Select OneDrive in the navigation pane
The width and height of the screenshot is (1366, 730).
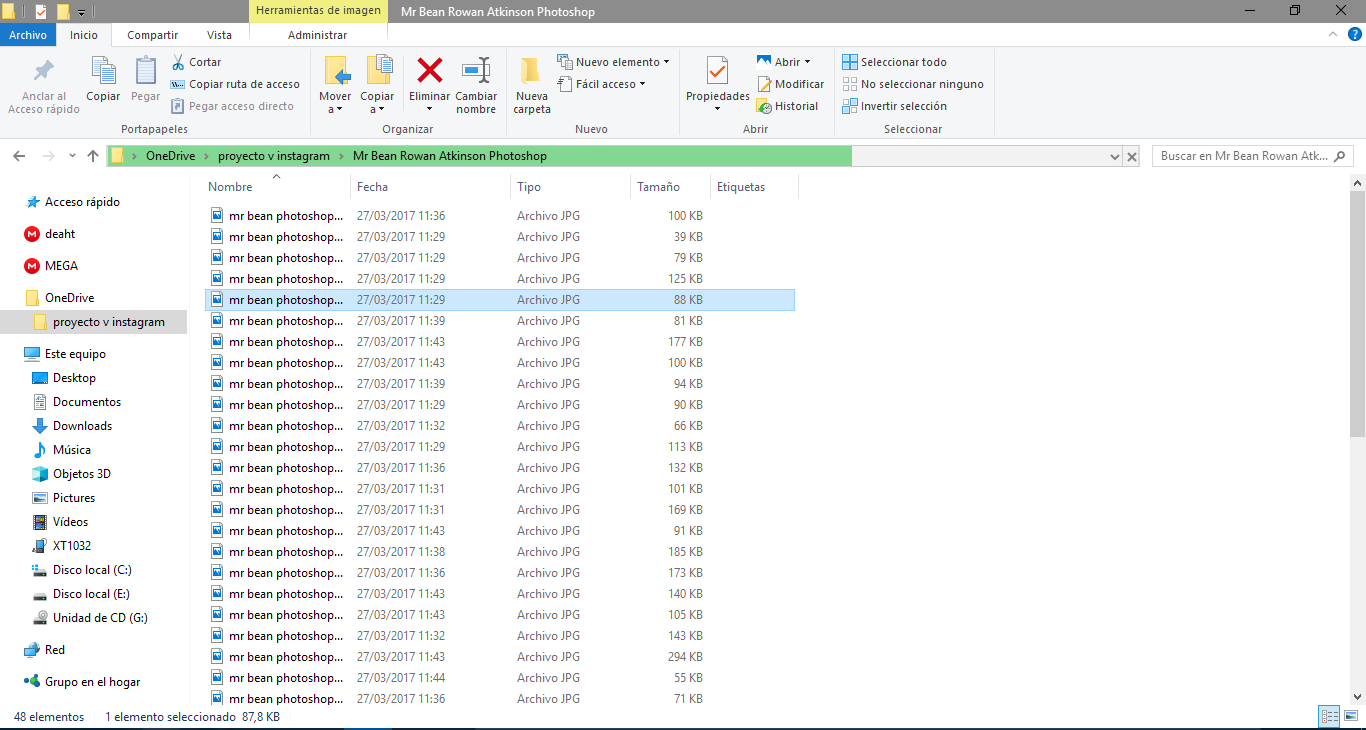(x=69, y=298)
